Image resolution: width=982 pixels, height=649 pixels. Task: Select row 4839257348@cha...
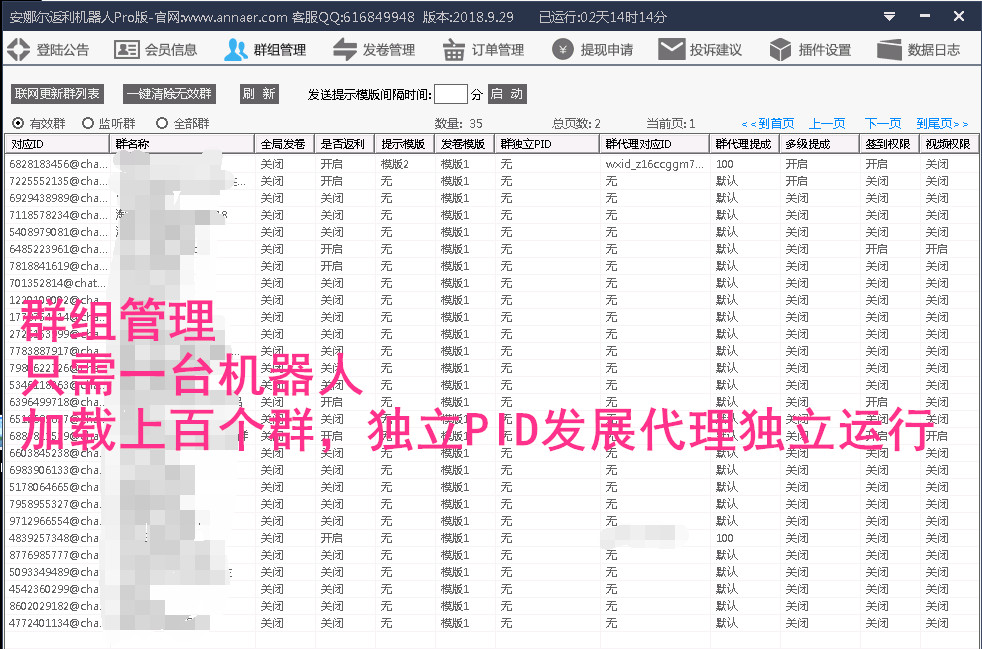(492, 538)
